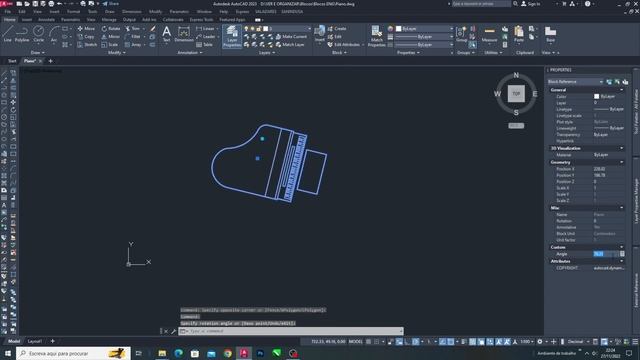The width and height of the screenshot is (640, 360).
Task: Toggle snap mode in status bar
Action: 377,342
